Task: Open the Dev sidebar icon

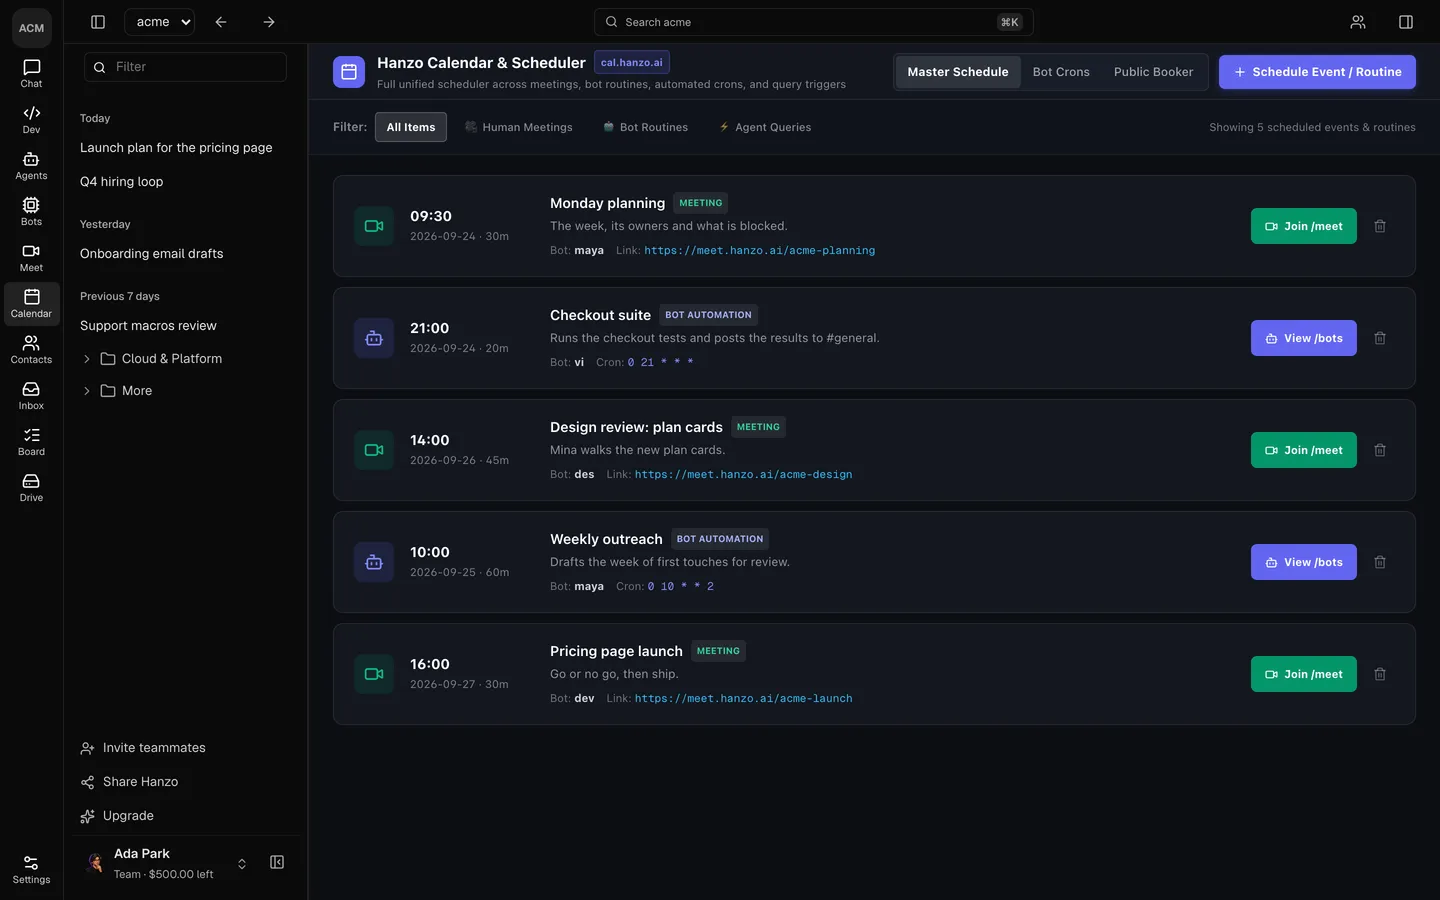Action: pos(31,120)
